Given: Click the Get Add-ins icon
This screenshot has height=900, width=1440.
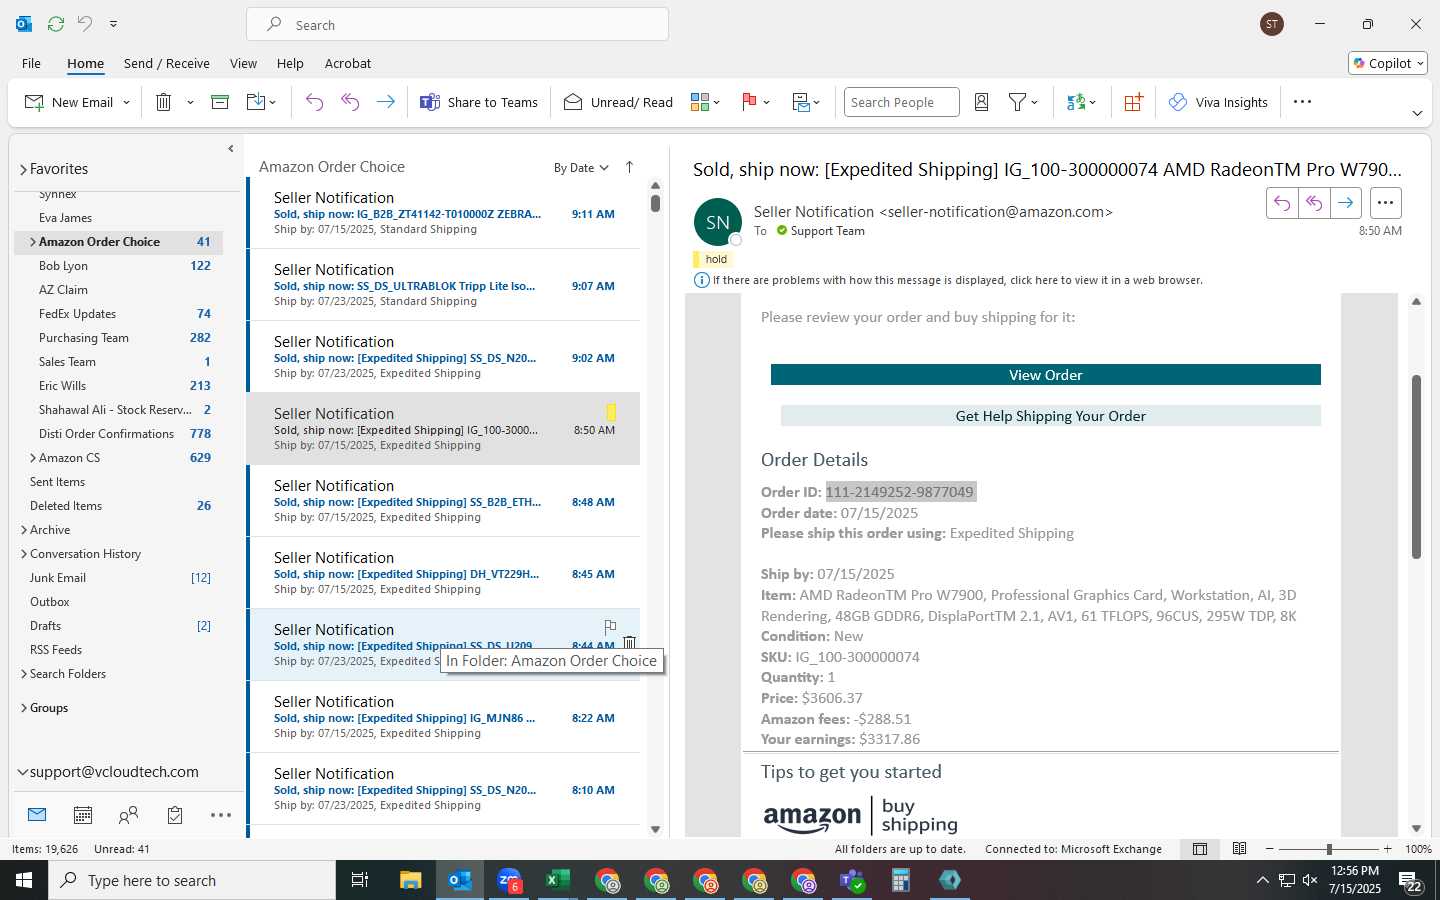Looking at the screenshot, I should (1133, 102).
